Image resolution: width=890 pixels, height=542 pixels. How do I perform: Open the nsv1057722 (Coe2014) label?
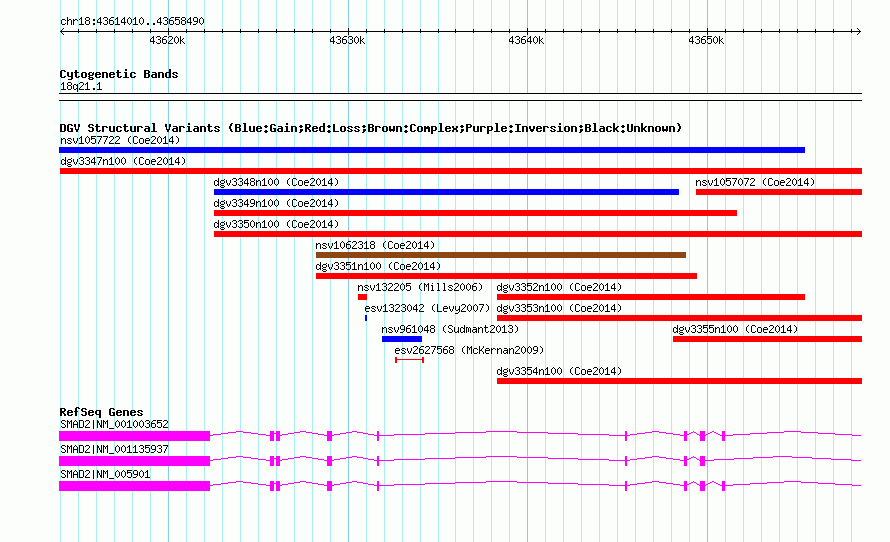click(120, 140)
